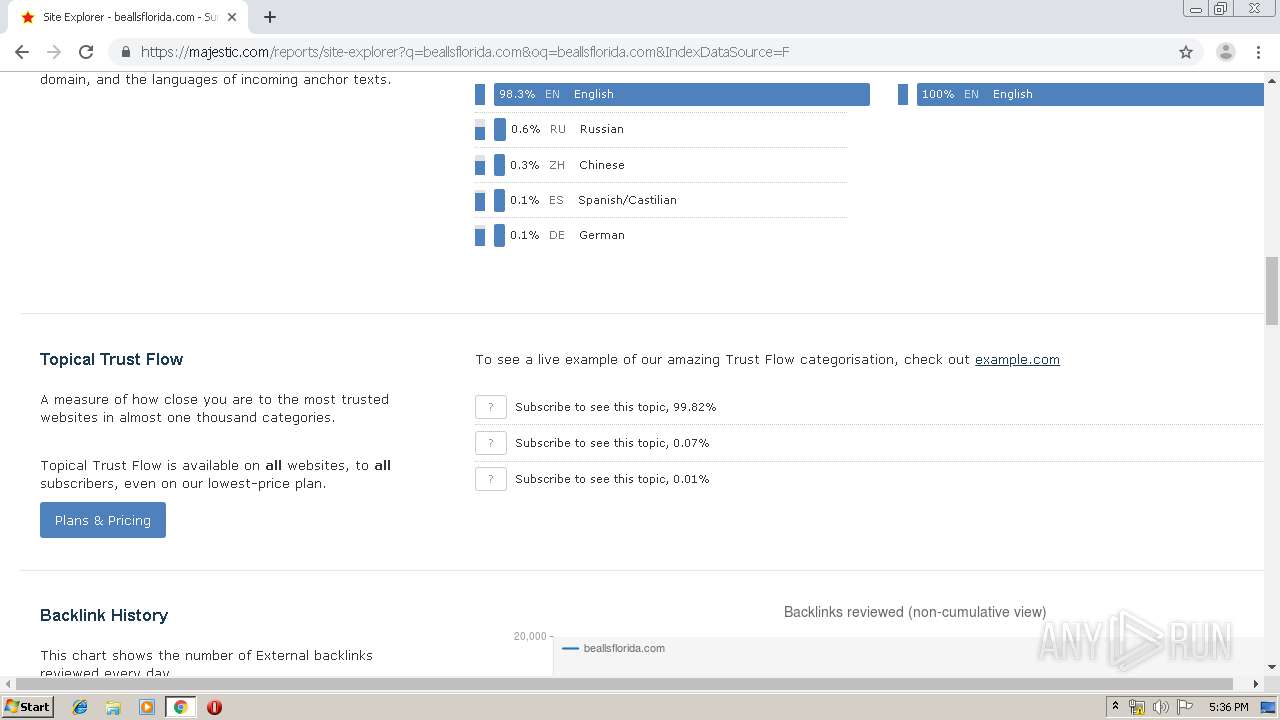Click question mark box for 0.01% topic
This screenshot has width=1280, height=720.
tap(491, 479)
